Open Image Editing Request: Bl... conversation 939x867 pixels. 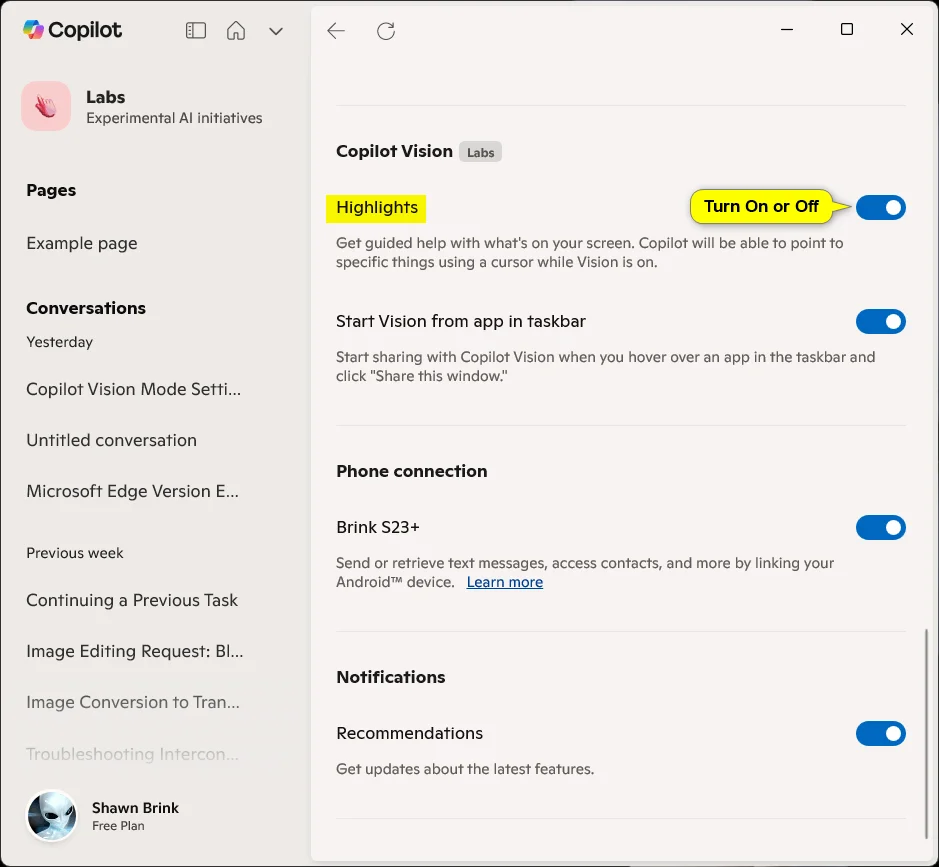click(x=135, y=651)
